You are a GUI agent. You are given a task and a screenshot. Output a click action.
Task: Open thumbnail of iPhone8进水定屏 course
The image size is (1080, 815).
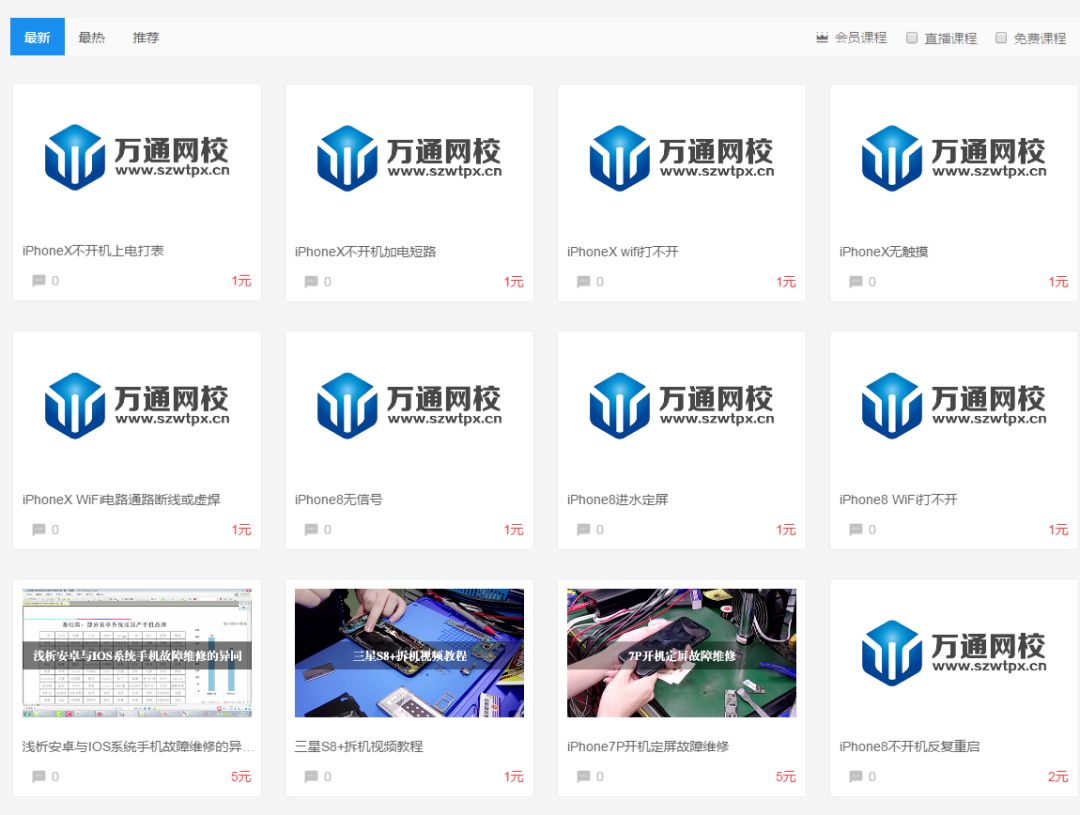click(682, 406)
